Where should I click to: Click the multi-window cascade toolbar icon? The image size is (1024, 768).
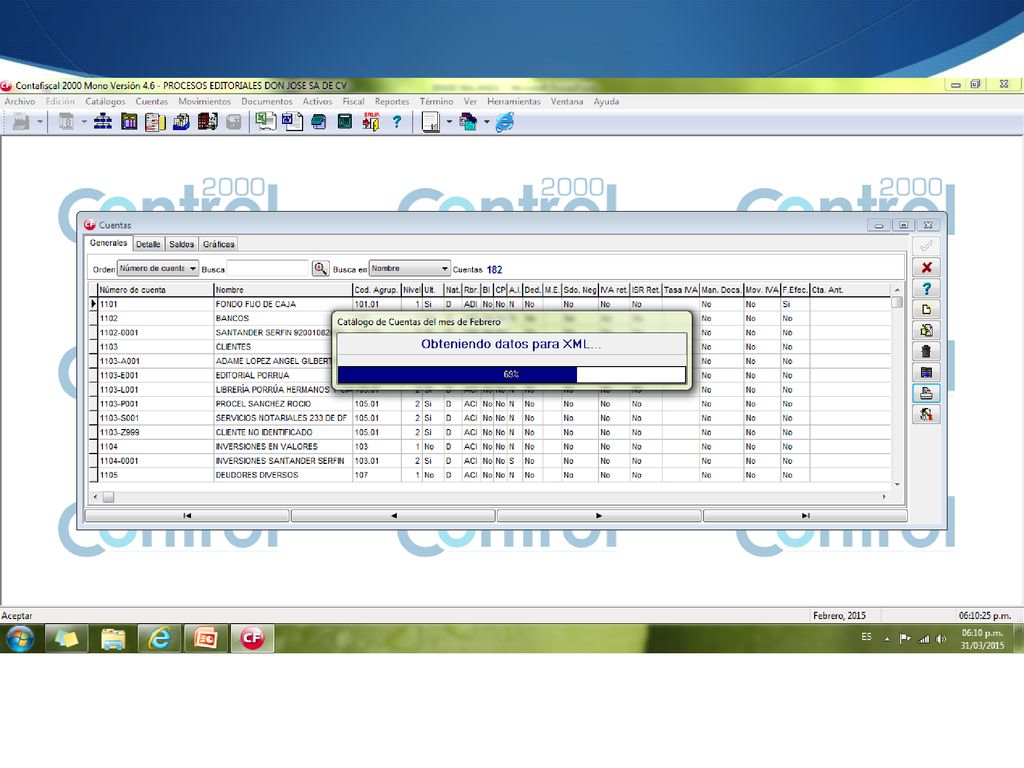tap(468, 122)
